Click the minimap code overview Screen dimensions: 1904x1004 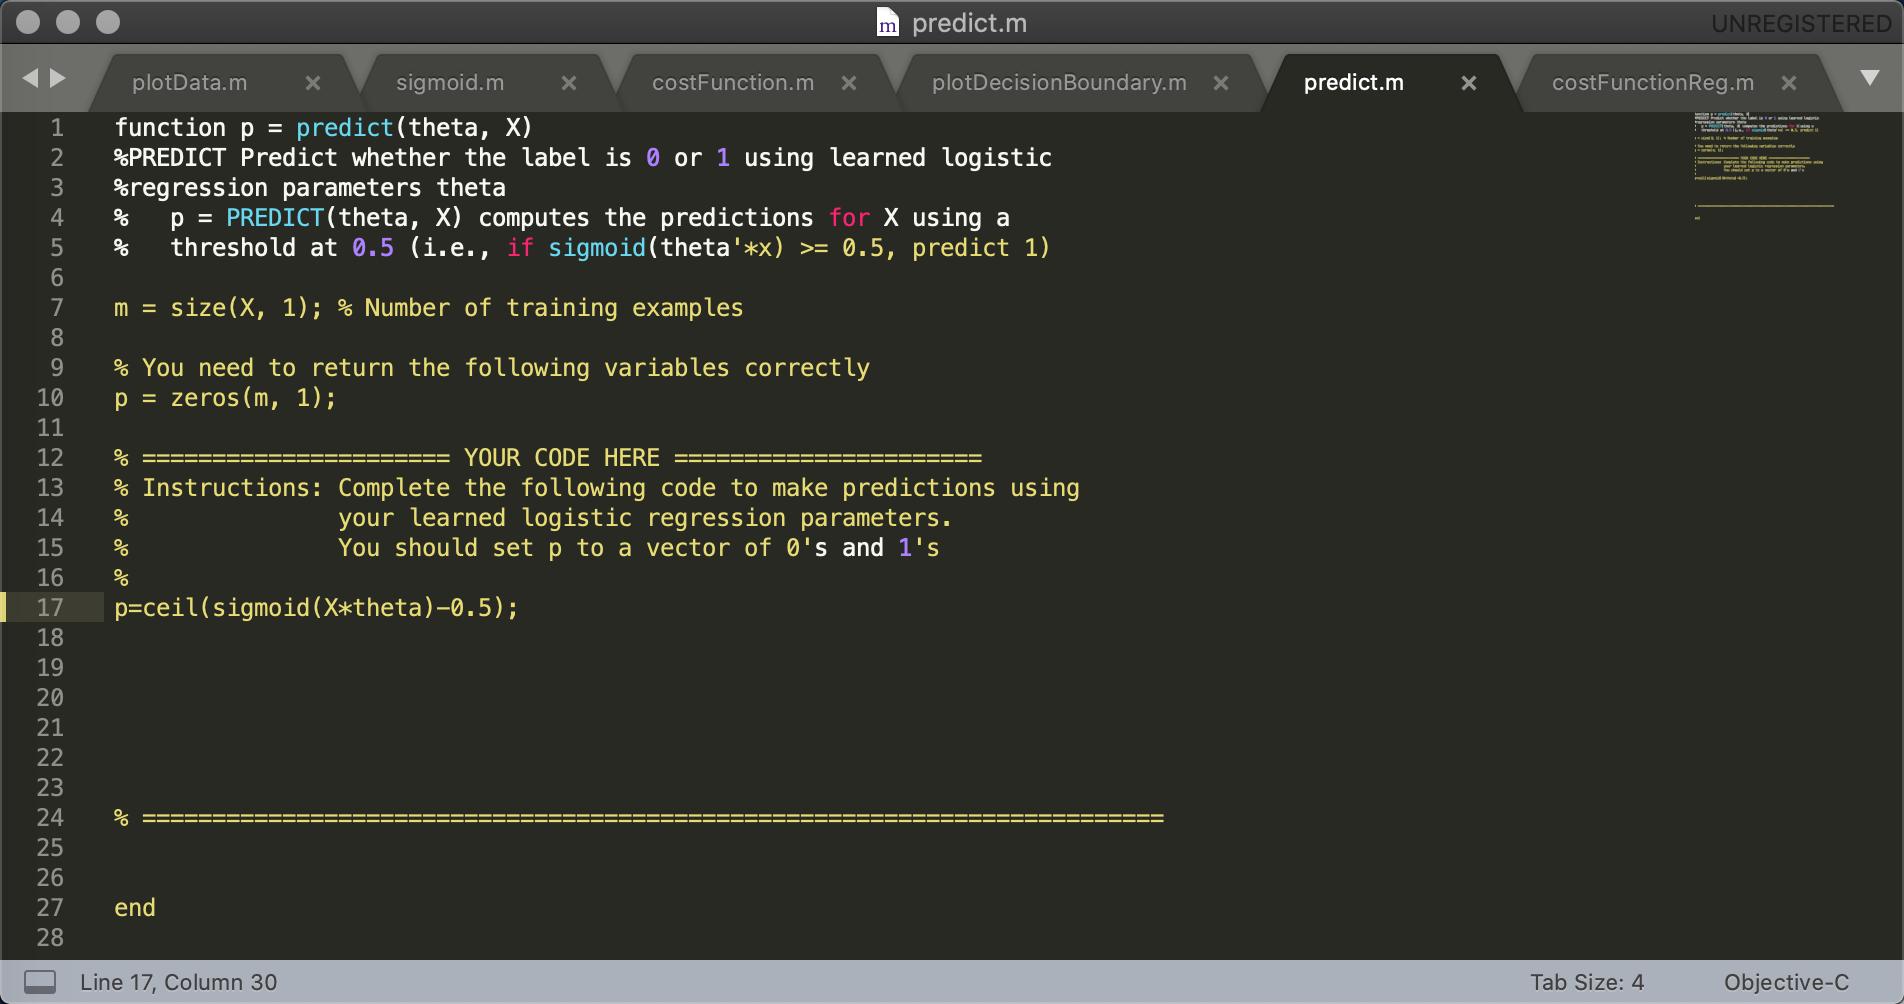coord(1764,165)
